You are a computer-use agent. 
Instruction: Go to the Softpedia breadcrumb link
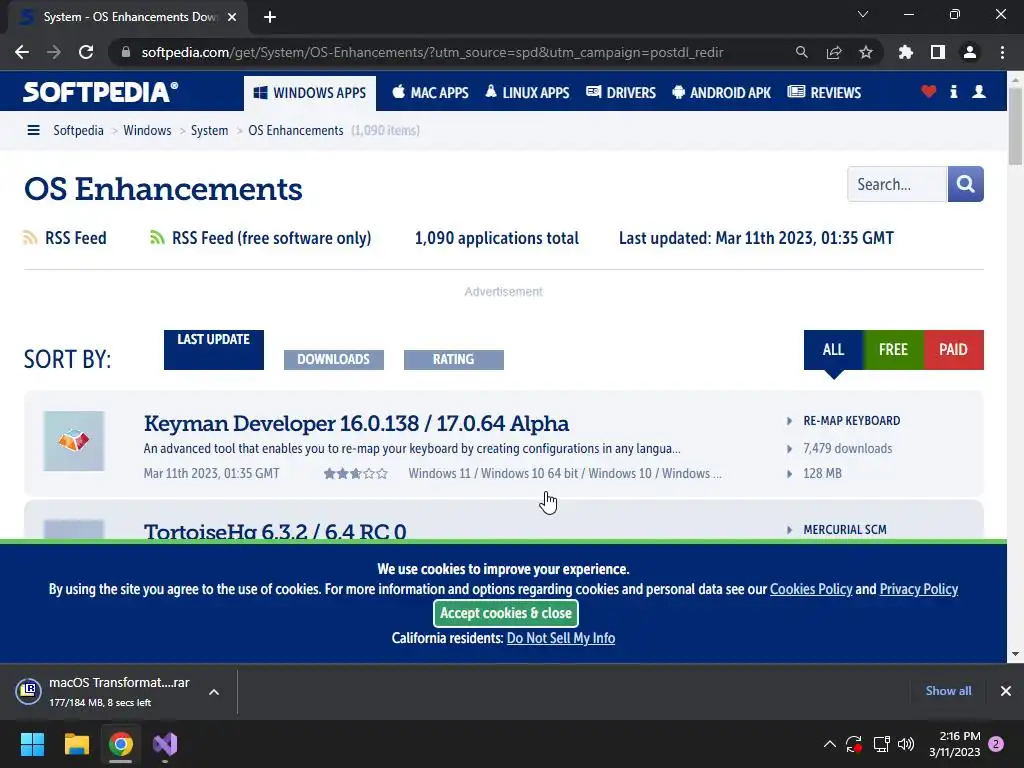tap(78, 131)
